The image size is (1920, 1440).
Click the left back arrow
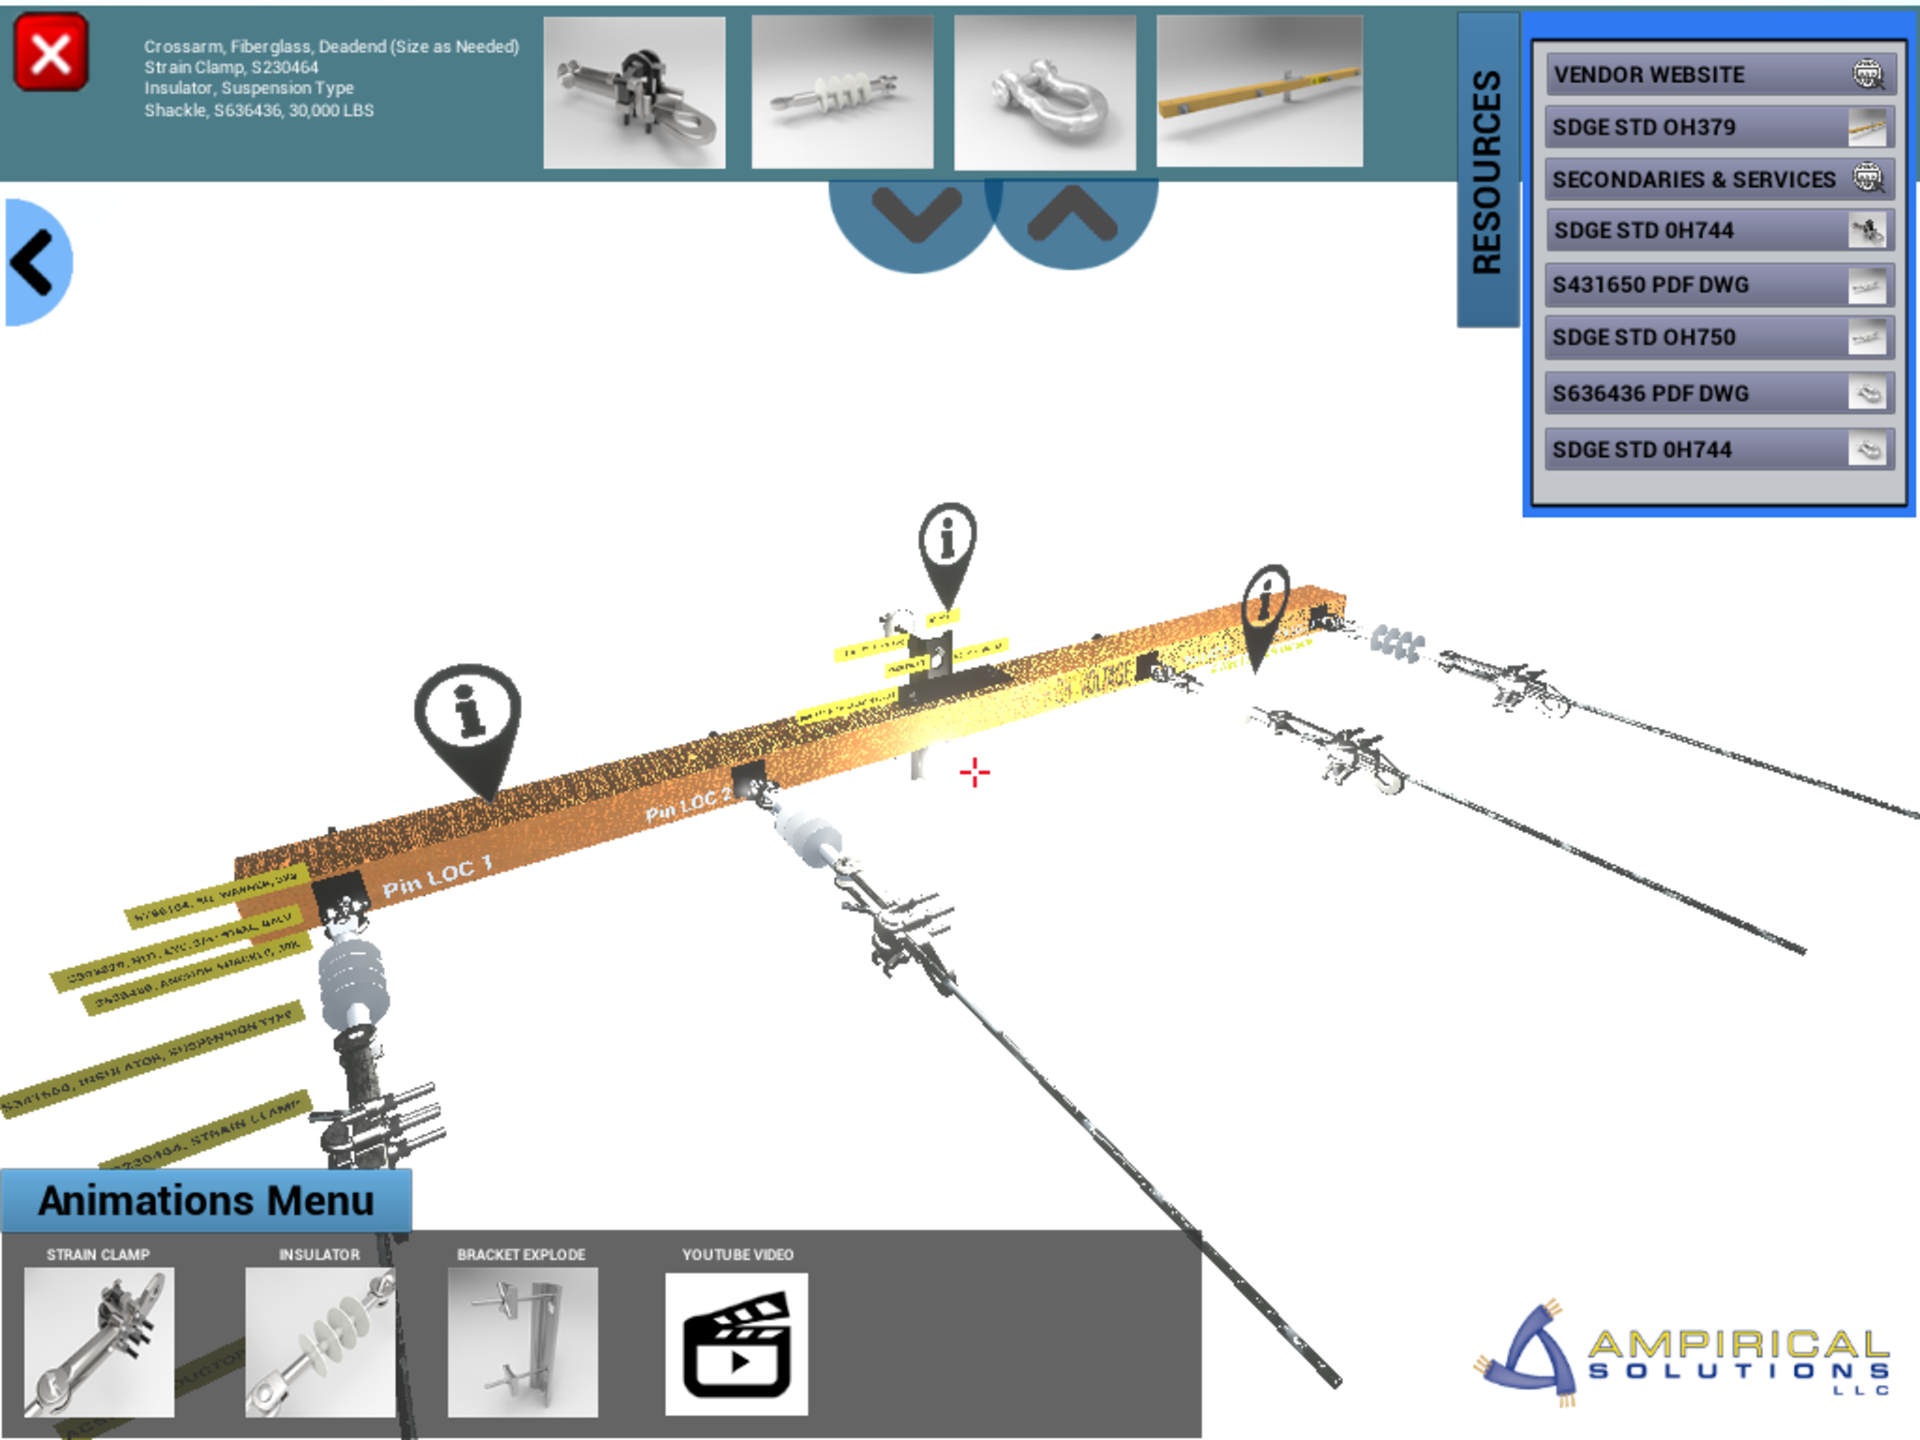[36, 262]
